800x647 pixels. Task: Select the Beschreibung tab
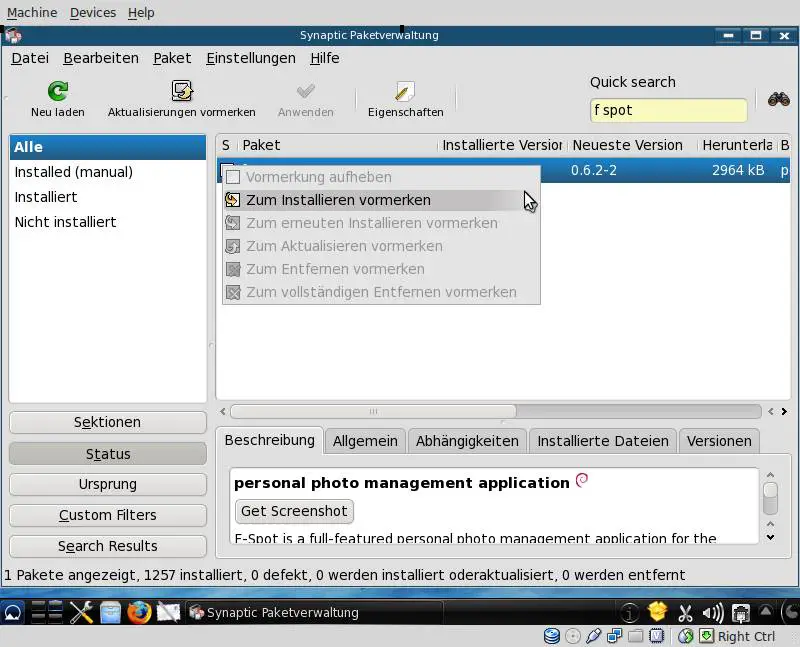tap(269, 440)
